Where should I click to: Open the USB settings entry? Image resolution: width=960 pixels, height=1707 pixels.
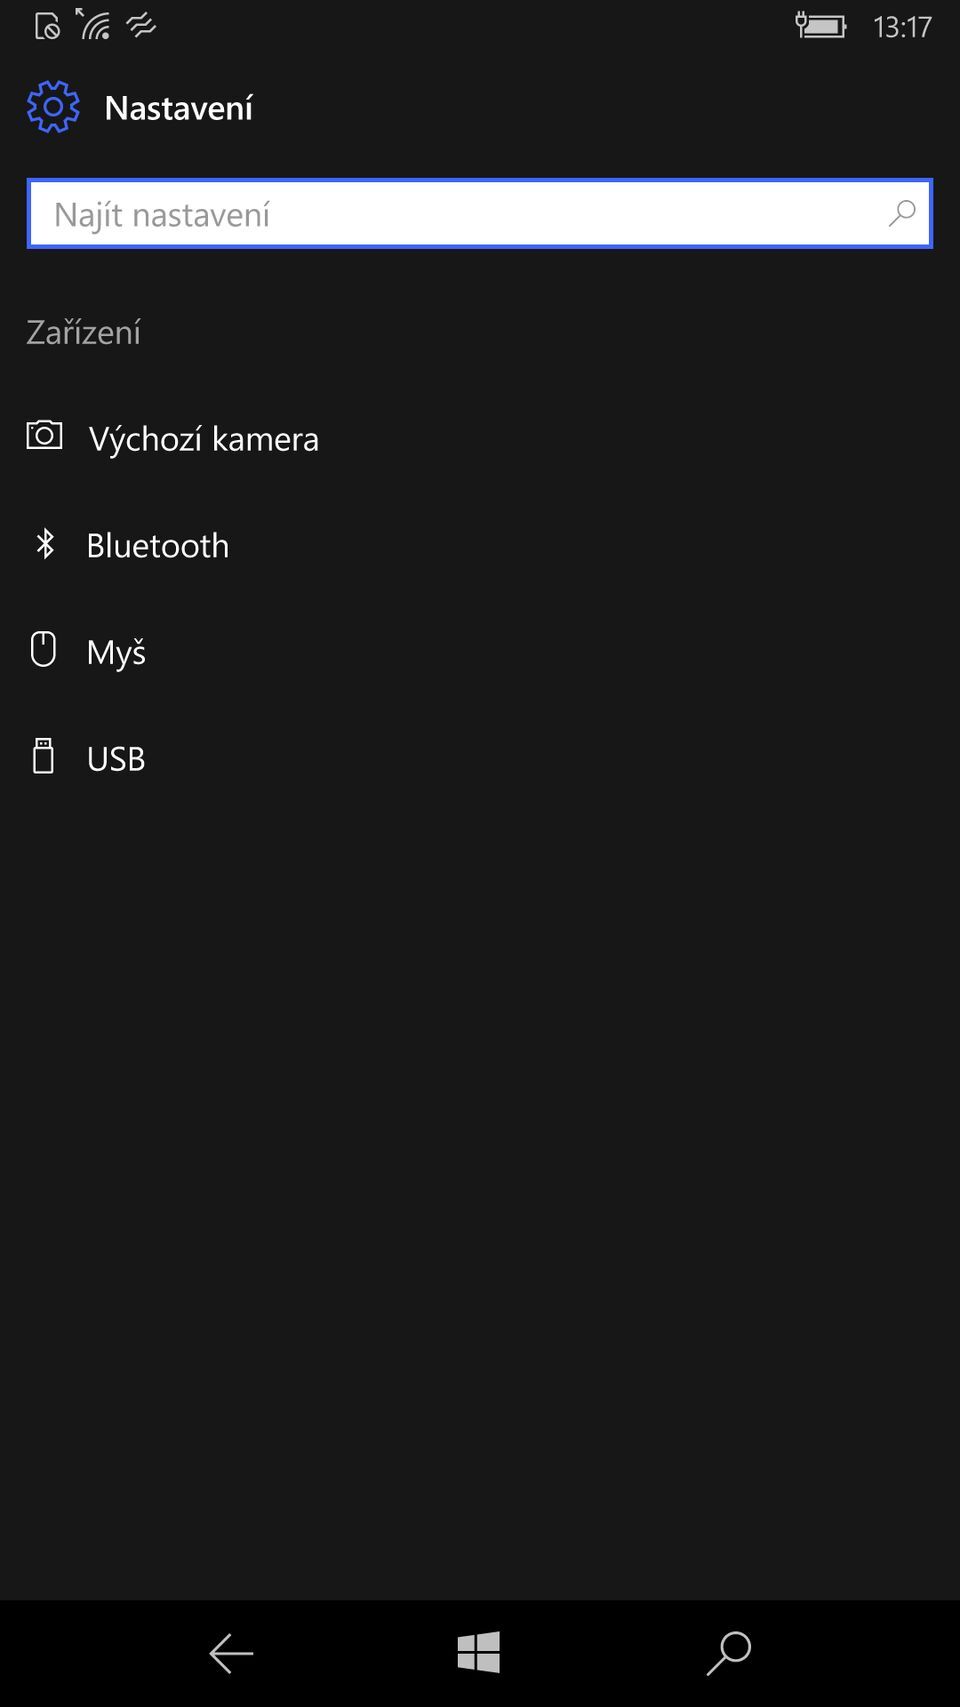coord(116,759)
